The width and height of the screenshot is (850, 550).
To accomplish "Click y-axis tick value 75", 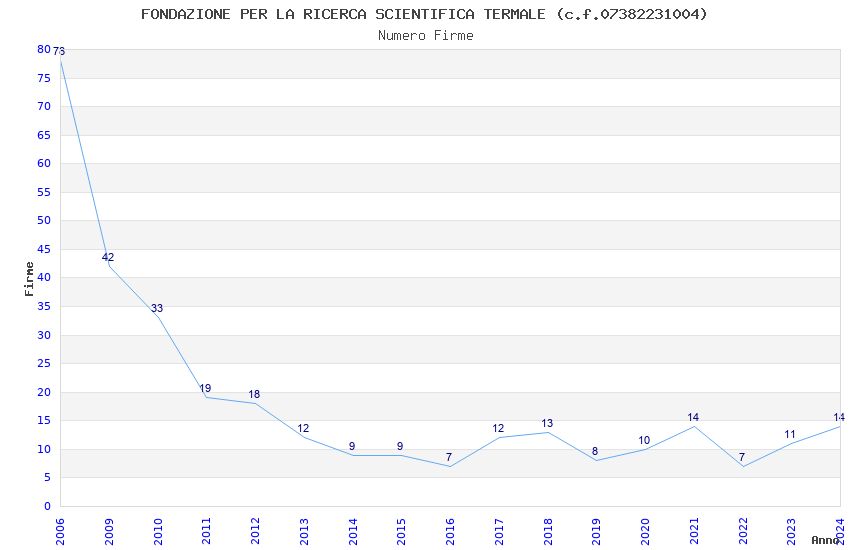I will (44, 78).
